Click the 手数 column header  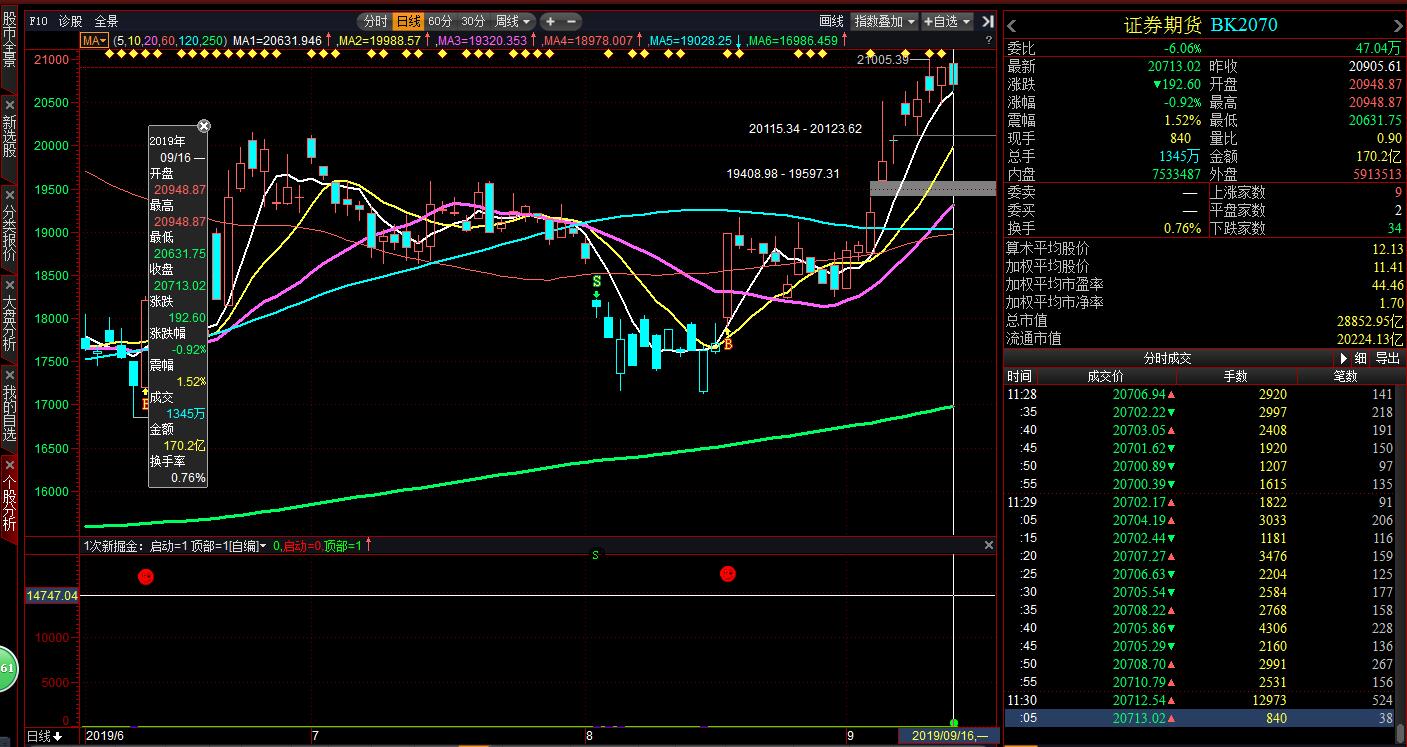(x=1236, y=376)
